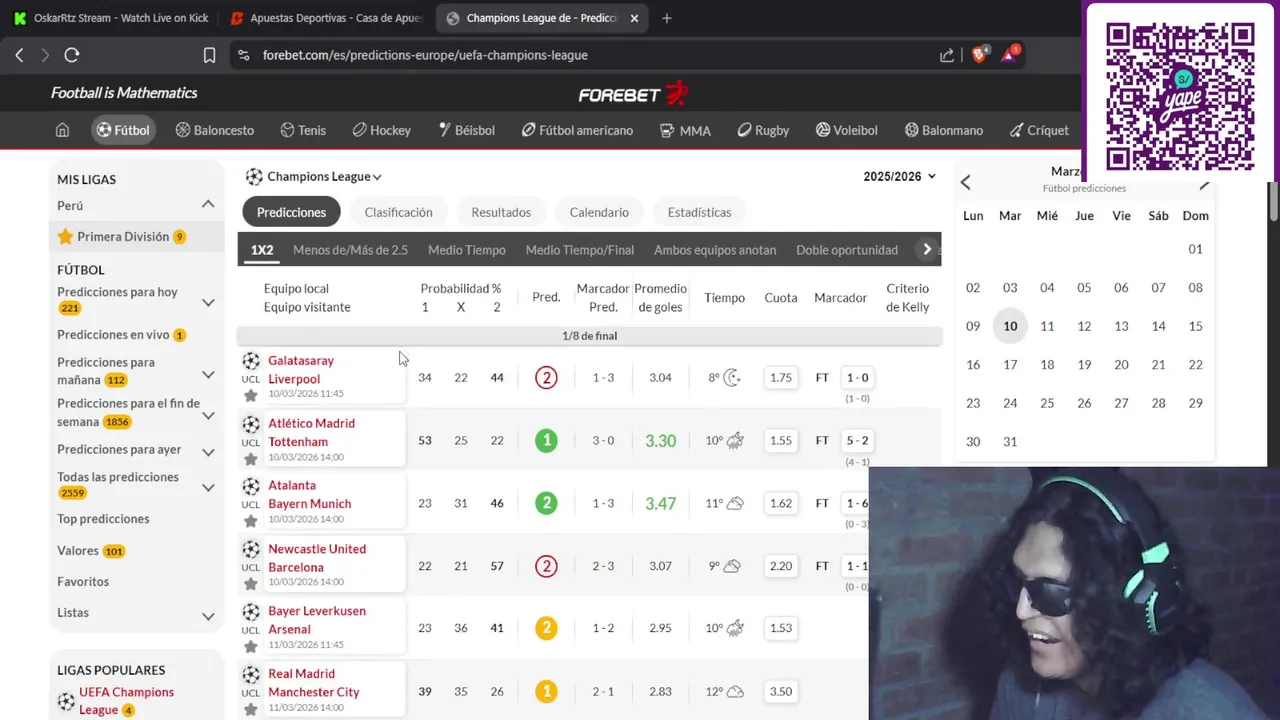
Task: Collapse the Perú leagues section
Action: tap(208, 205)
